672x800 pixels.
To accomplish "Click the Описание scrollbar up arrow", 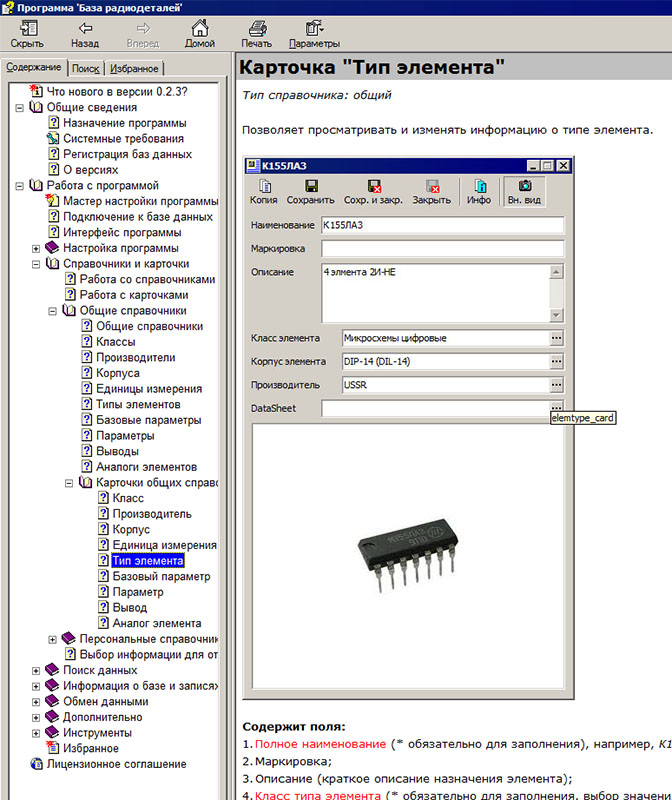I will pyautogui.click(x=556, y=271).
